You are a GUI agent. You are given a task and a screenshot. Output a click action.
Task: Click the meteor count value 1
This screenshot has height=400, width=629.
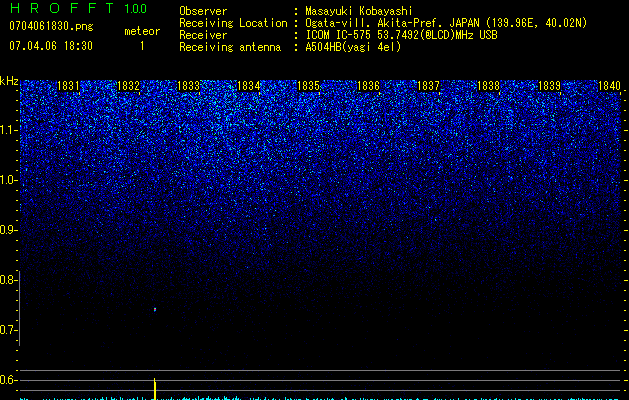coord(142,46)
